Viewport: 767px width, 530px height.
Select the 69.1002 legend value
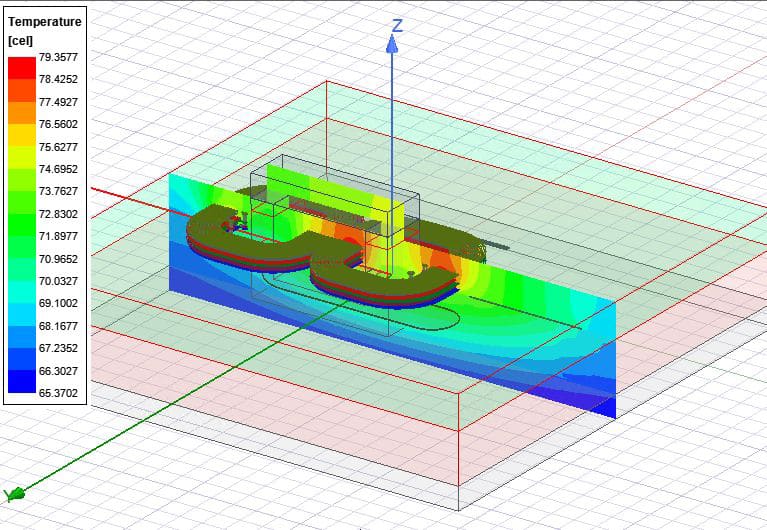click(58, 303)
